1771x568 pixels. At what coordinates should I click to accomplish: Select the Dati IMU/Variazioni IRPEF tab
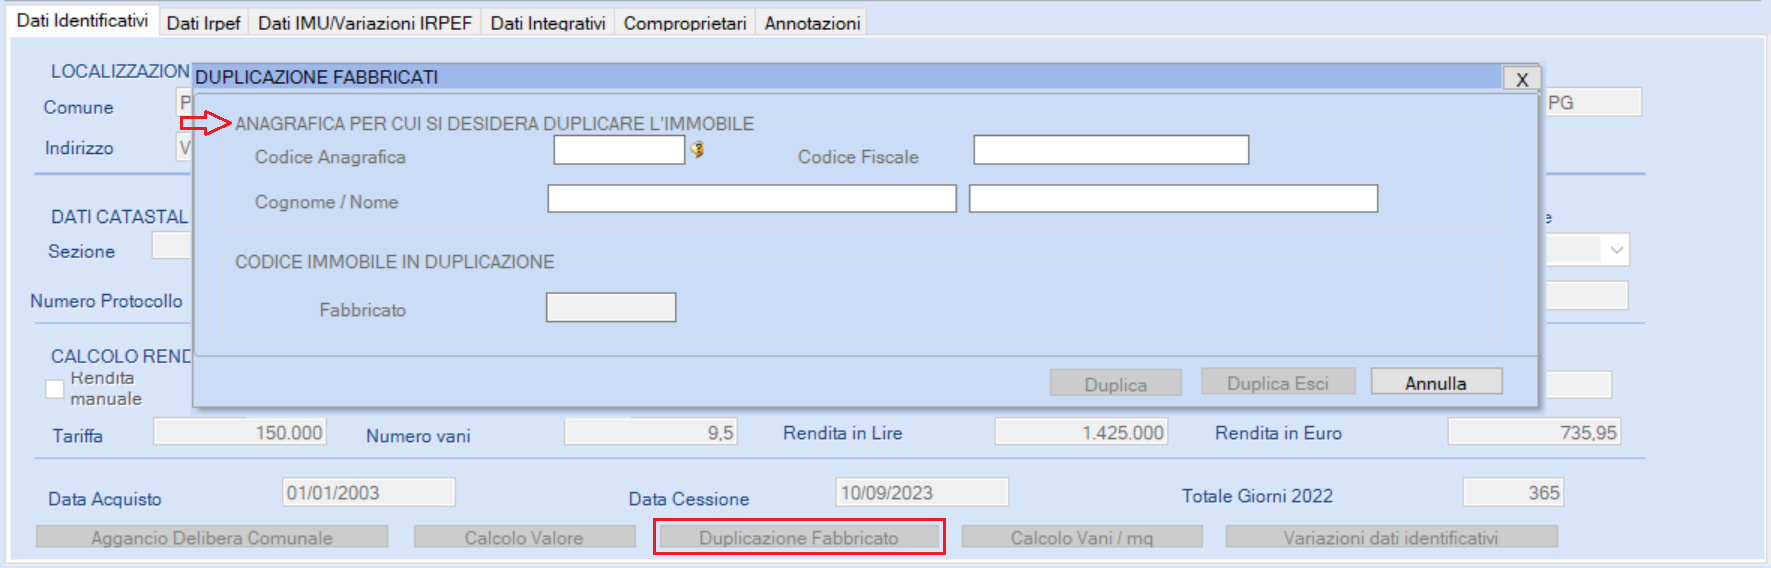pos(365,23)
